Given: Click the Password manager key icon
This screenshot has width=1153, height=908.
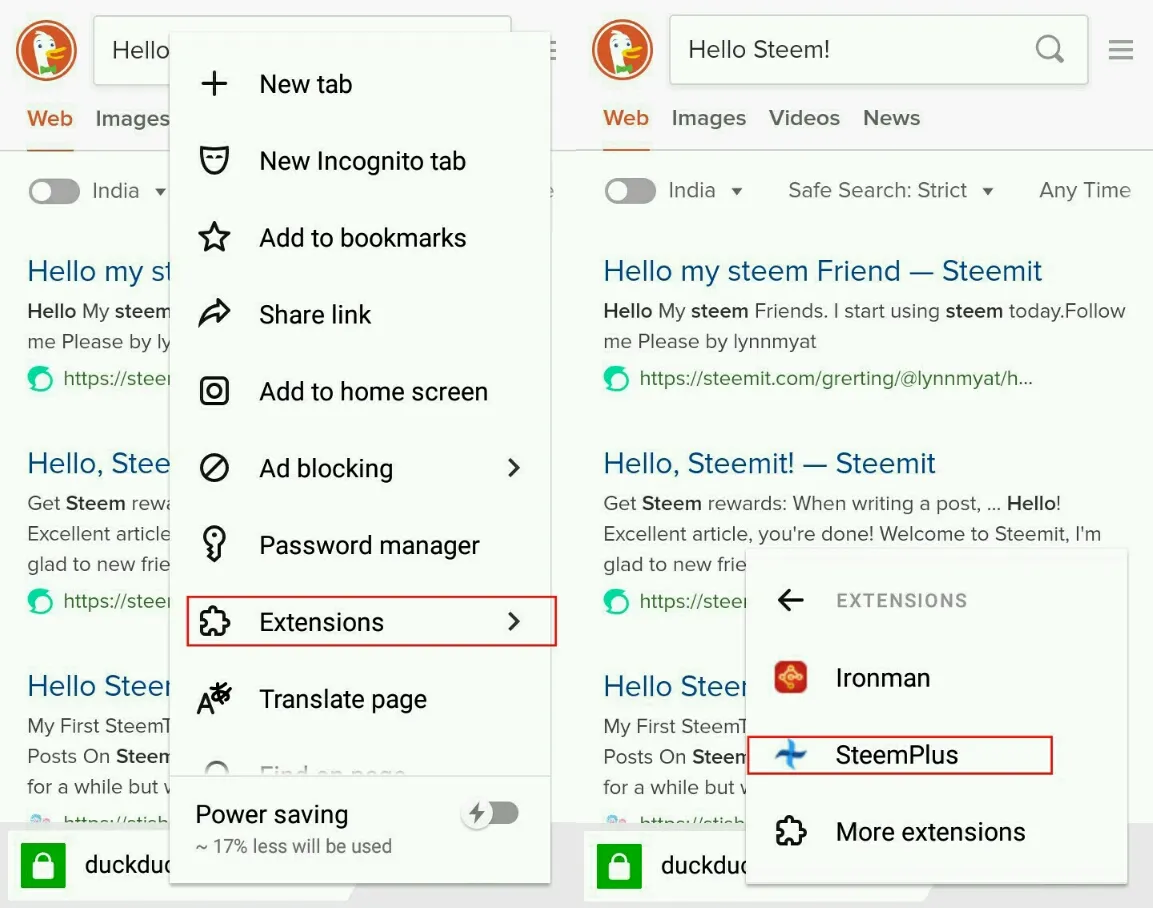Looking at the screenshot, I should coord(214,544).
